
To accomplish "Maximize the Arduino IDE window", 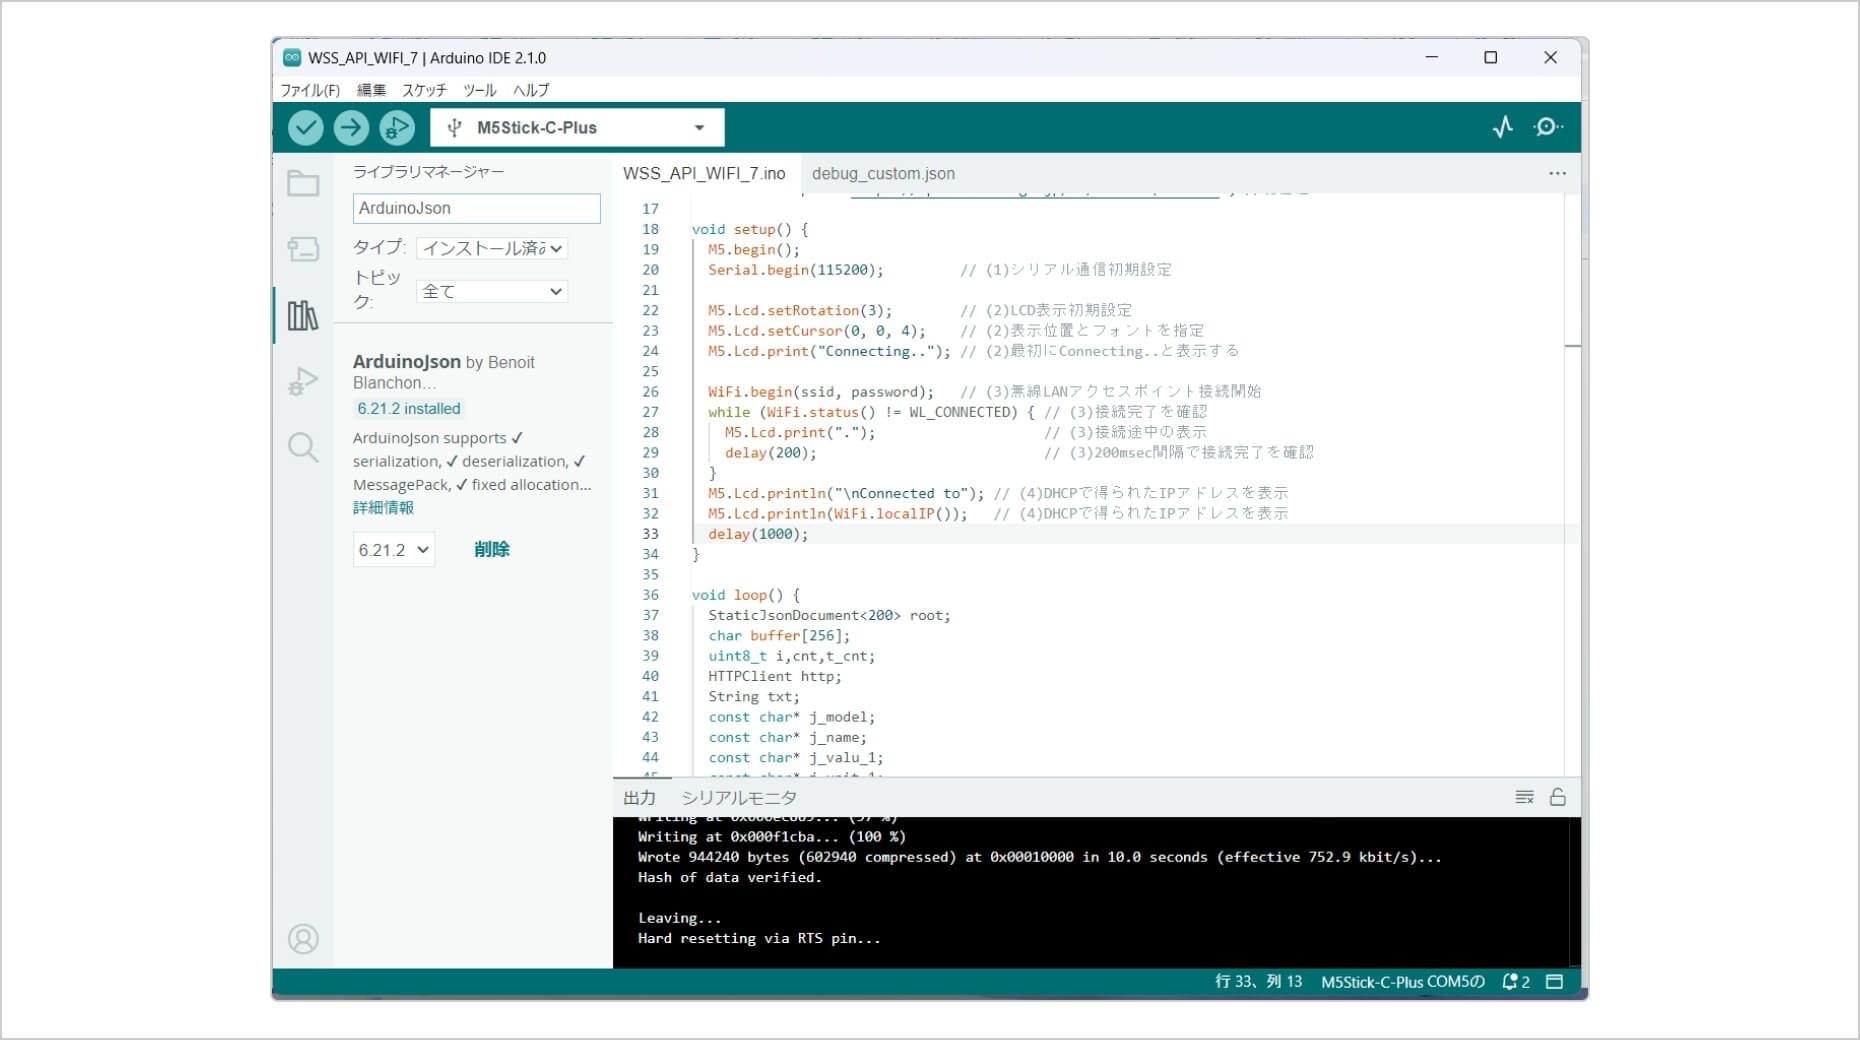I will (1491, 58).
